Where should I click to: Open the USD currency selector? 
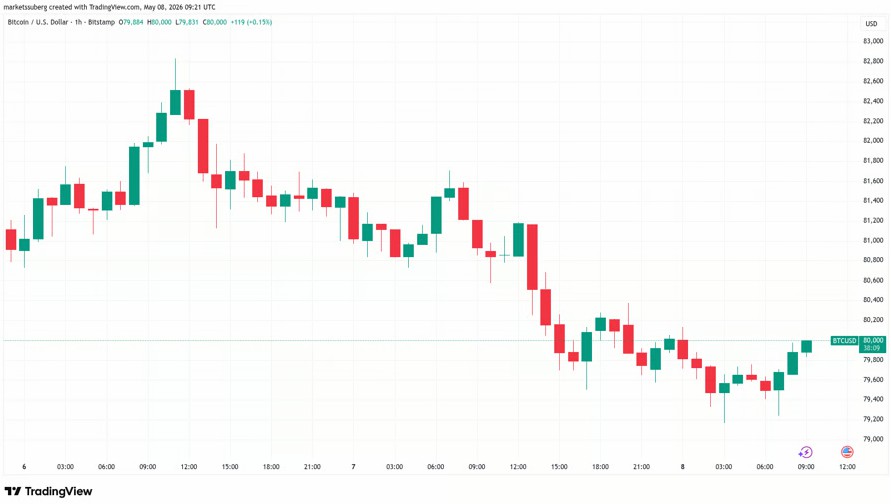pos(871,23)
